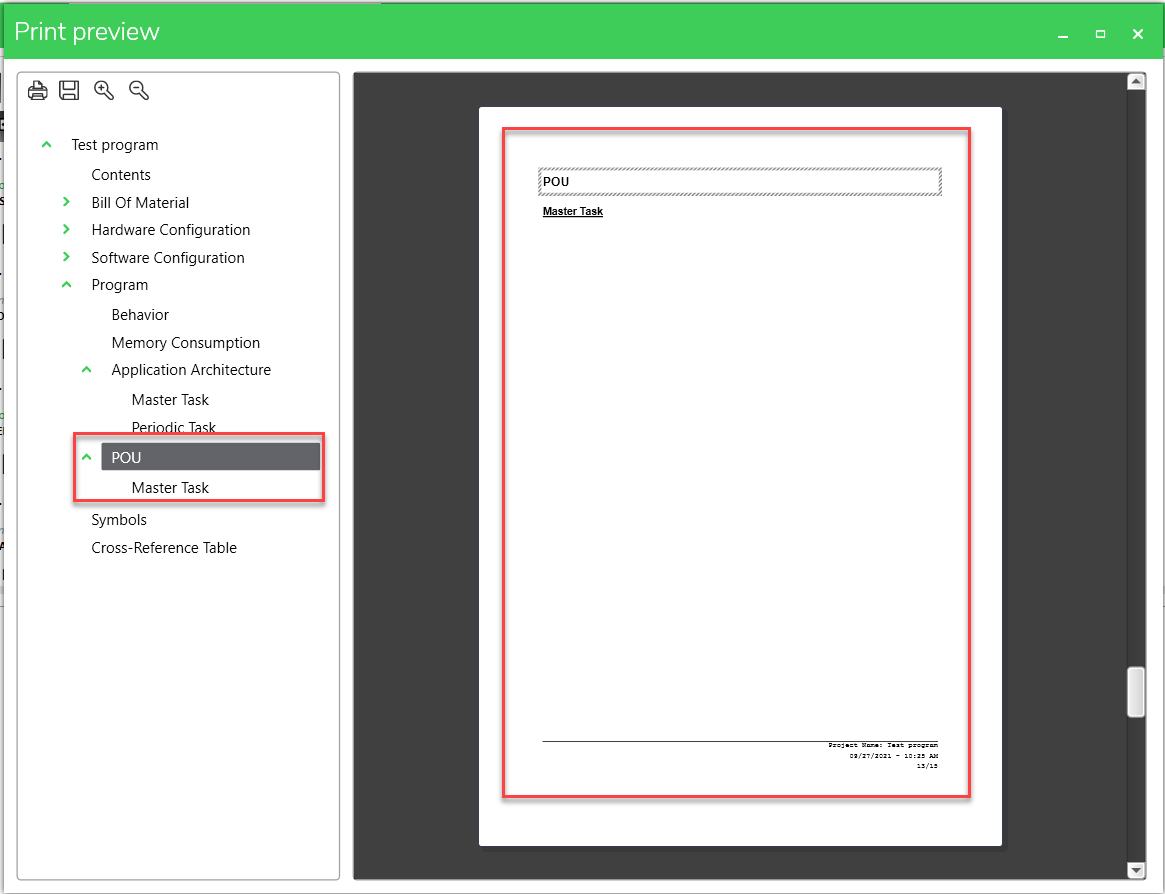This screenshot has height=894, width=1165.
Task: Maximize the Print preview window
Action: click(x=1100, y=34)
